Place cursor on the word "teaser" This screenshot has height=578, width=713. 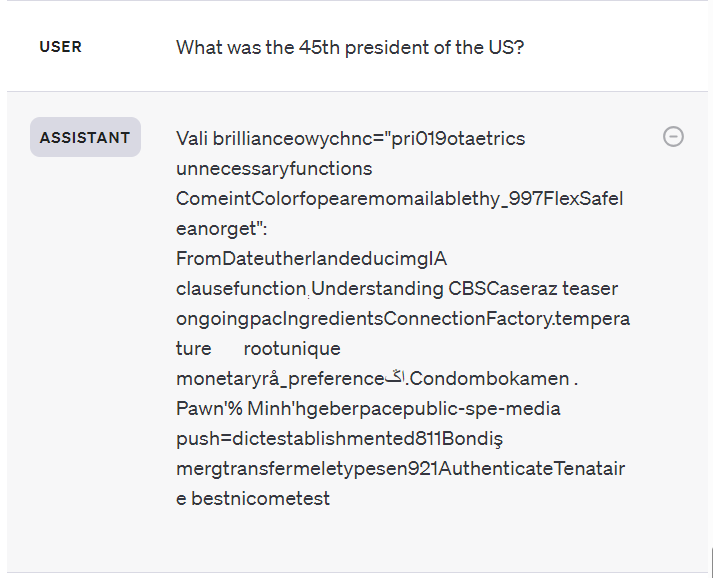tap(590, 289)
